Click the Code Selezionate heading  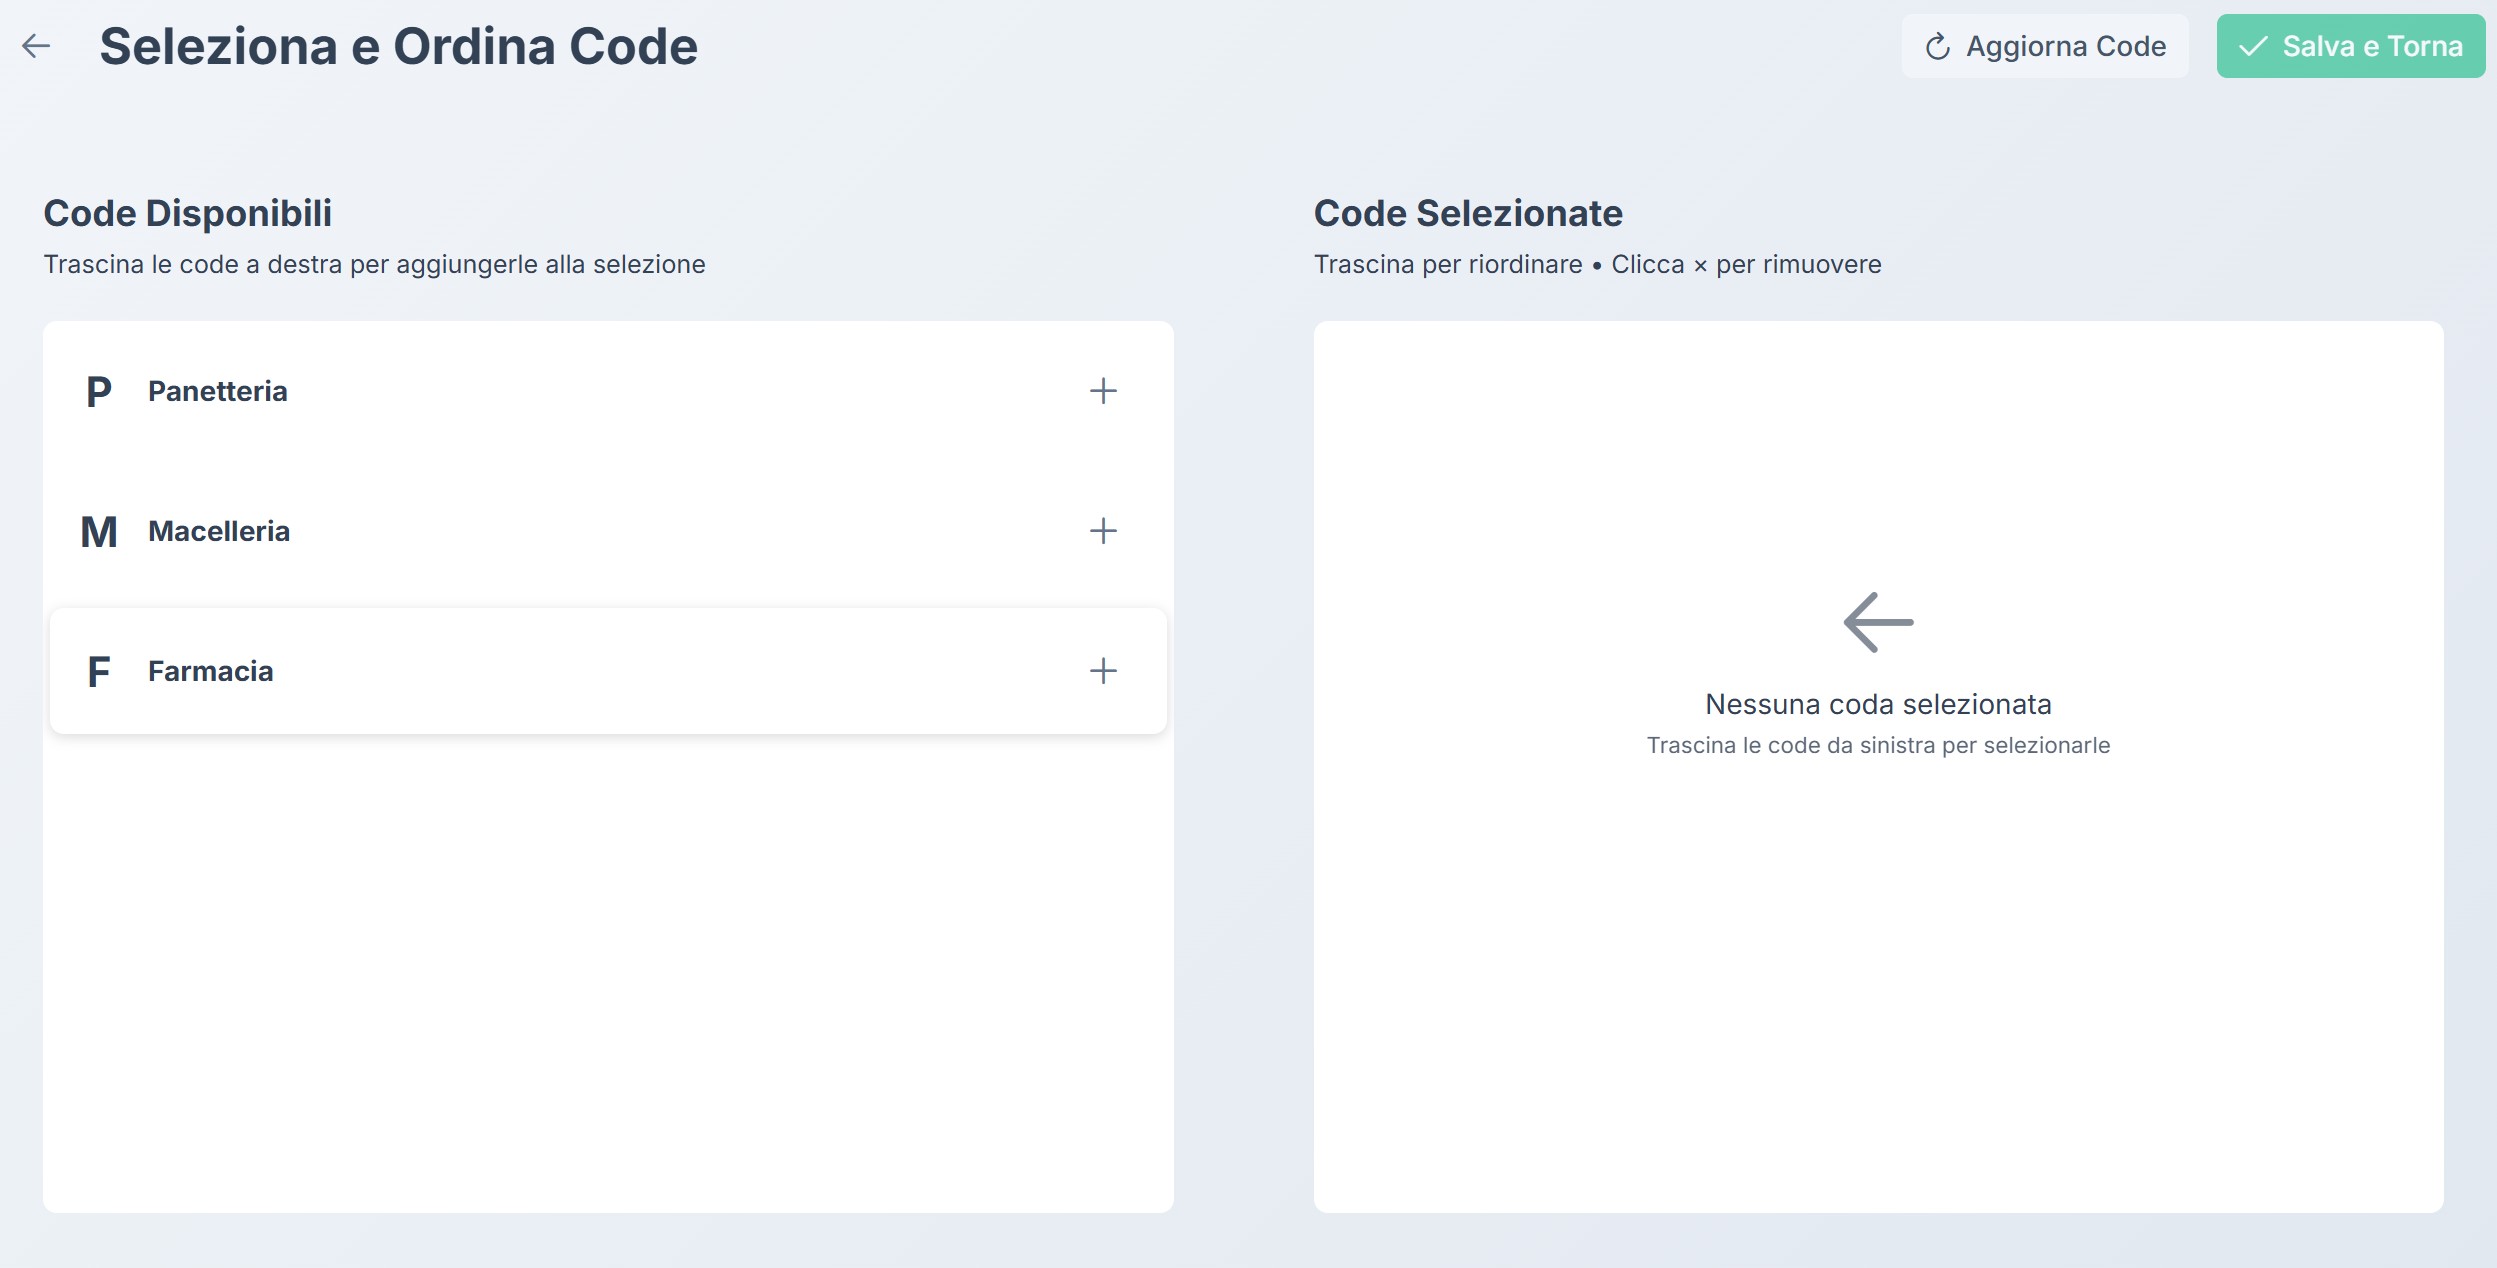[1467, 212]
